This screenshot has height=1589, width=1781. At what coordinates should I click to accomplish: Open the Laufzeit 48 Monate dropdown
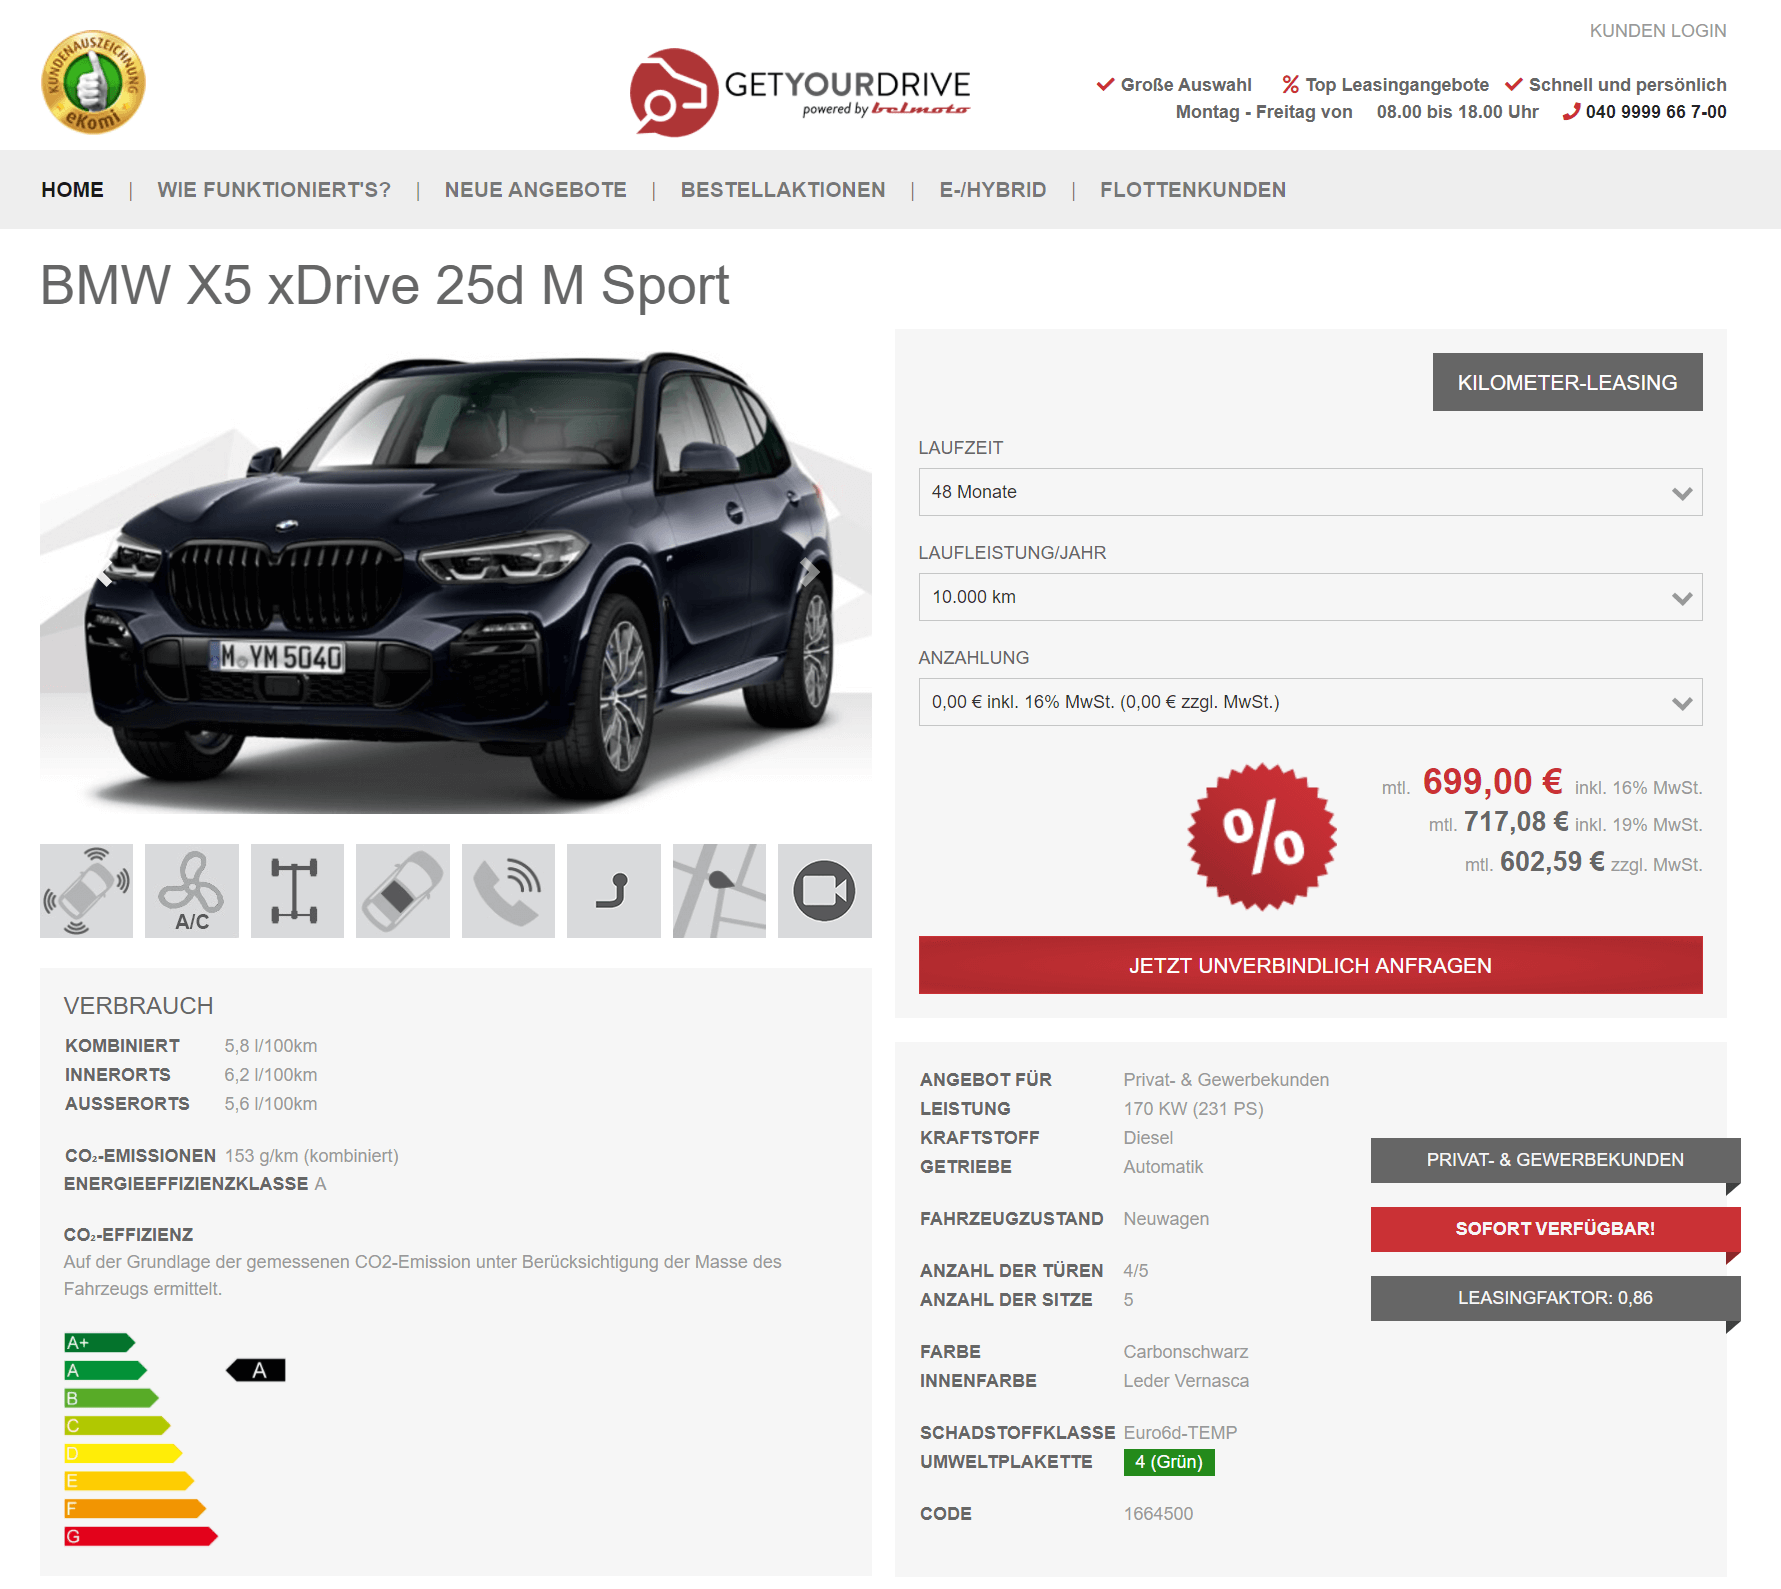click(x=1310, y=492)
